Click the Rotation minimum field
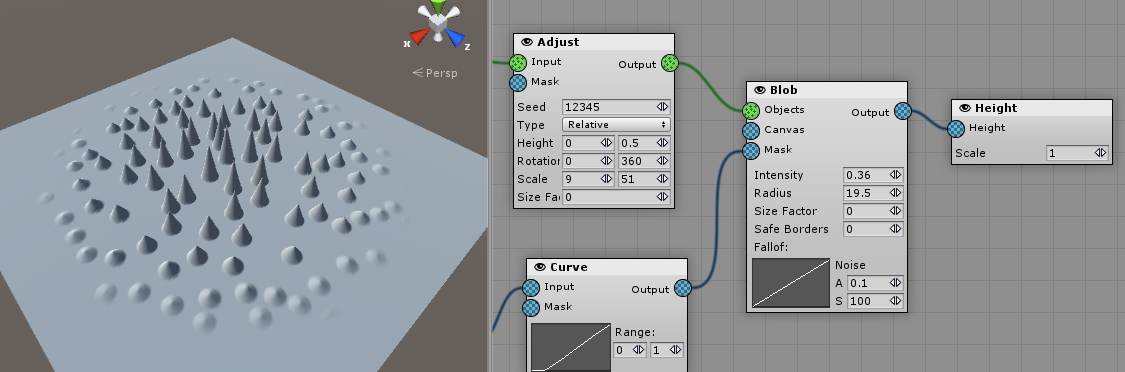This screenshot has height=372, width=1125. [x=588, y=161]
